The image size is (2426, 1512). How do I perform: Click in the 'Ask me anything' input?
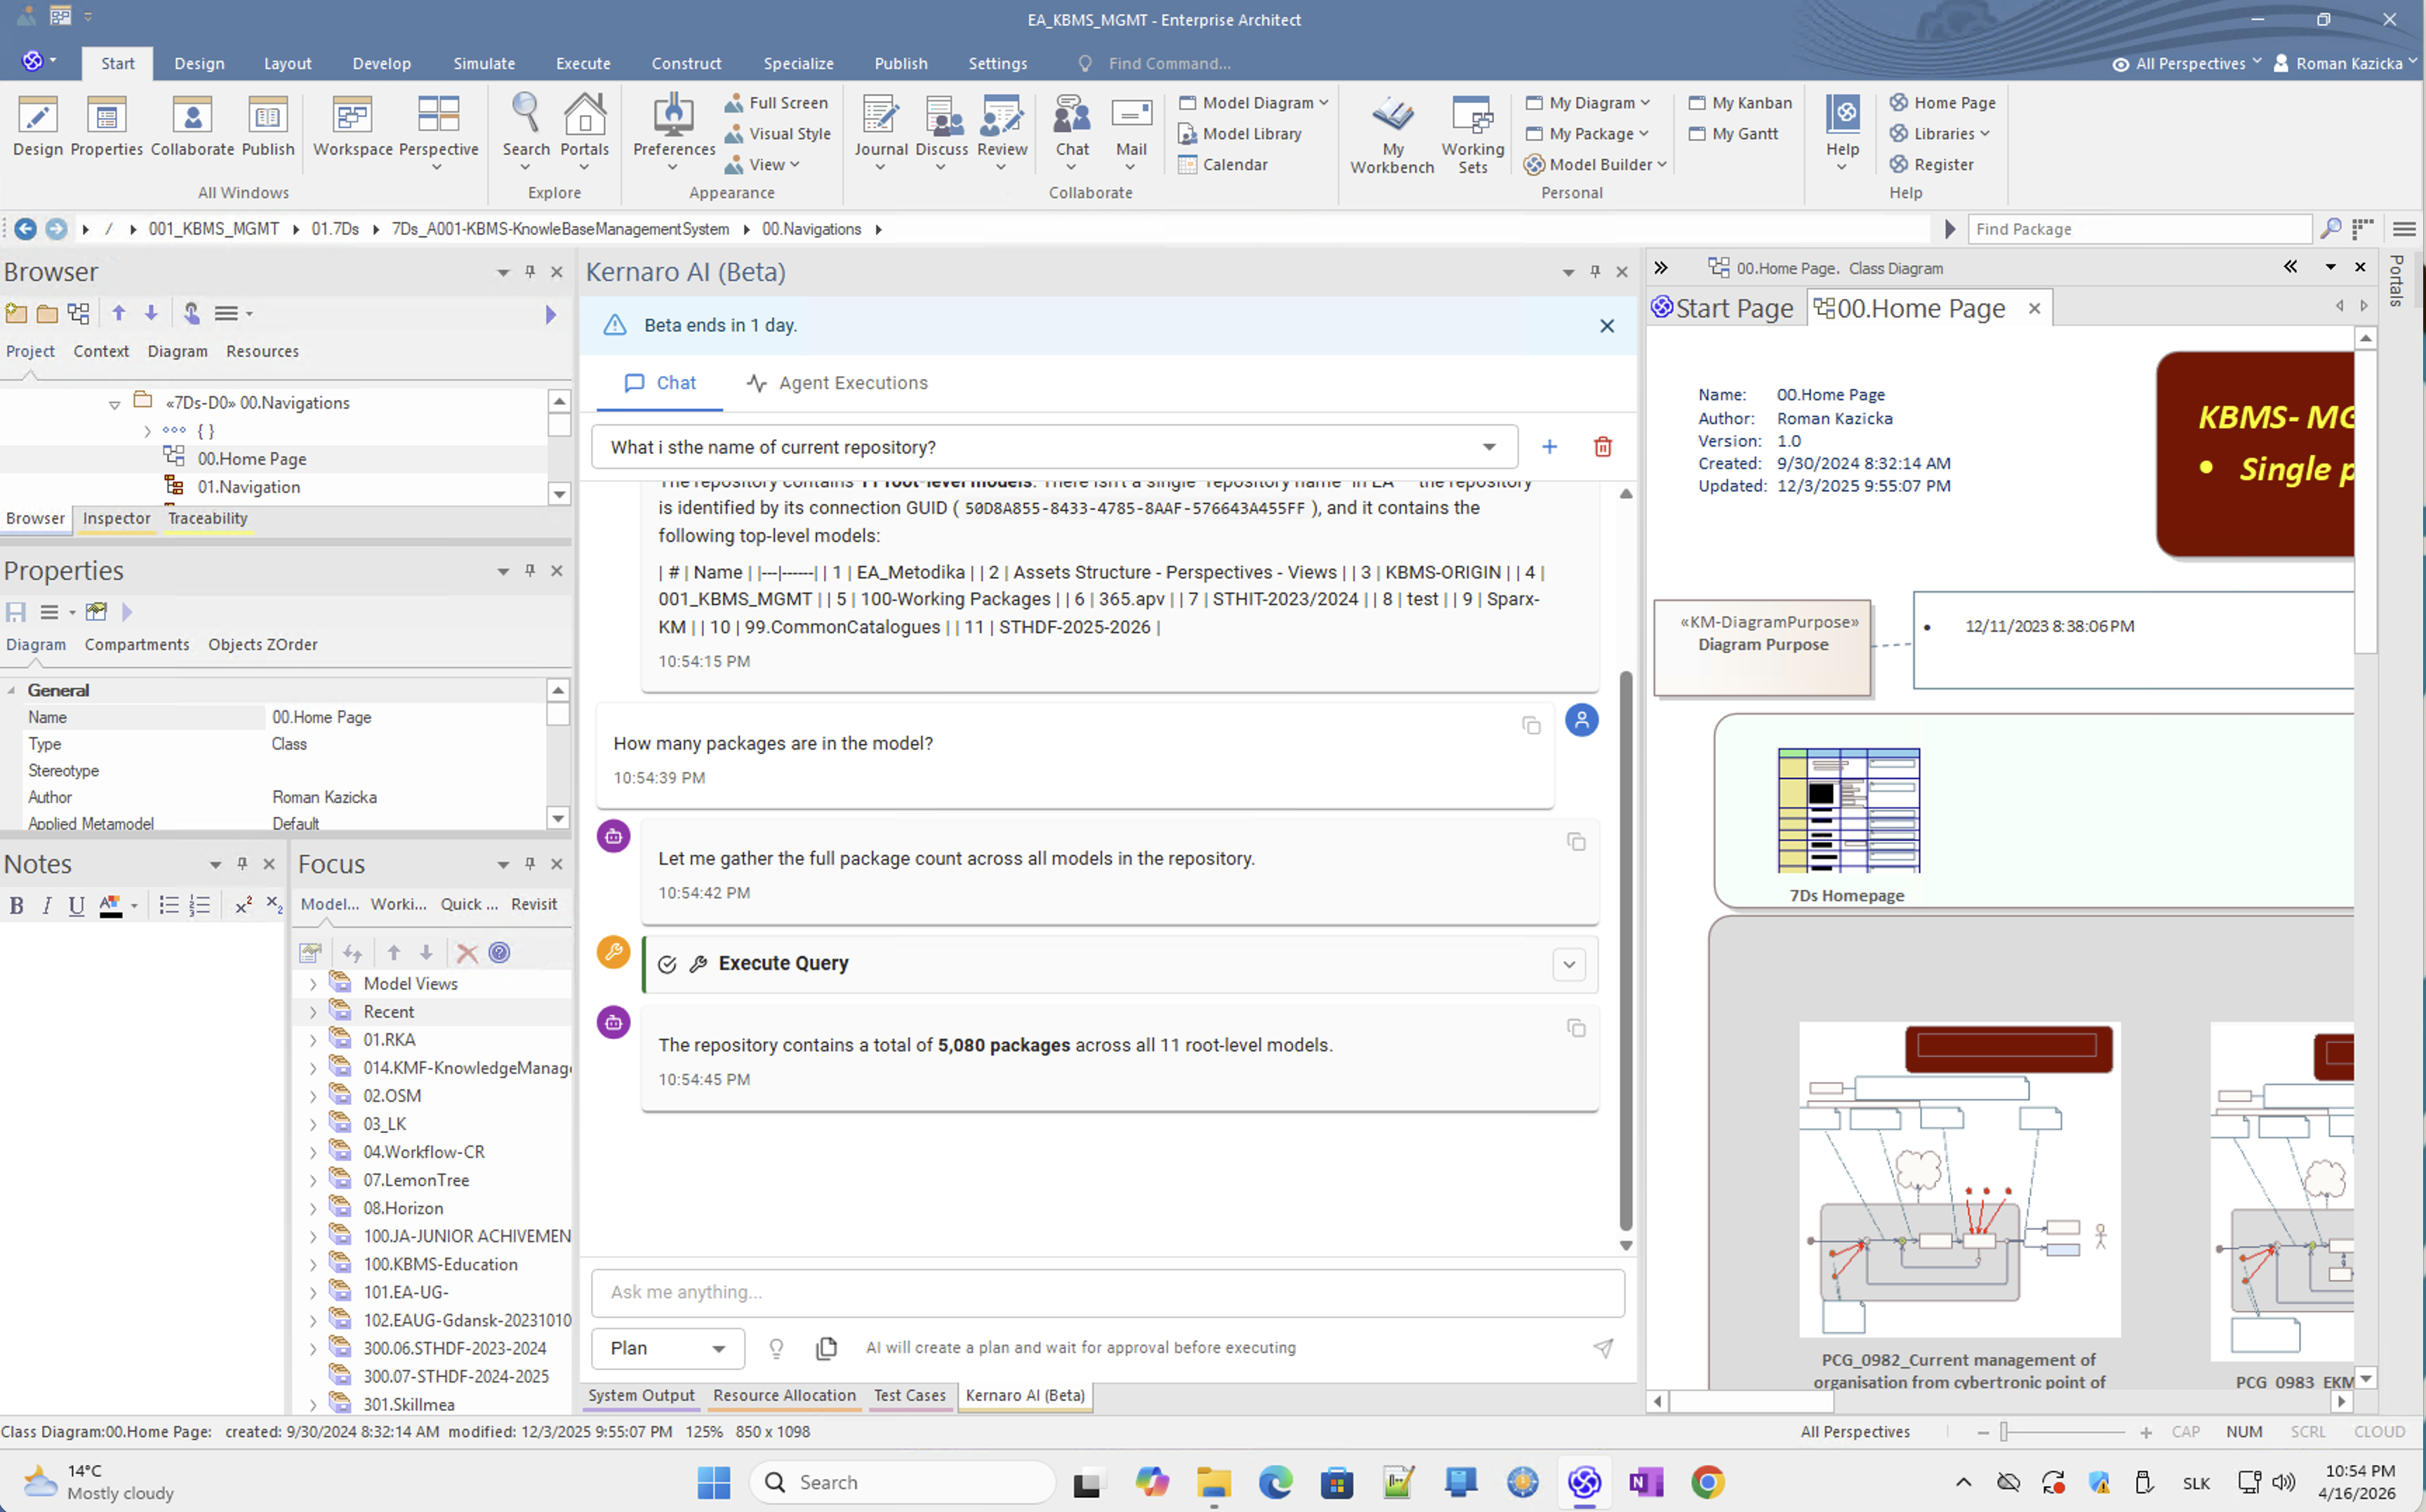click(1107, 1293)
